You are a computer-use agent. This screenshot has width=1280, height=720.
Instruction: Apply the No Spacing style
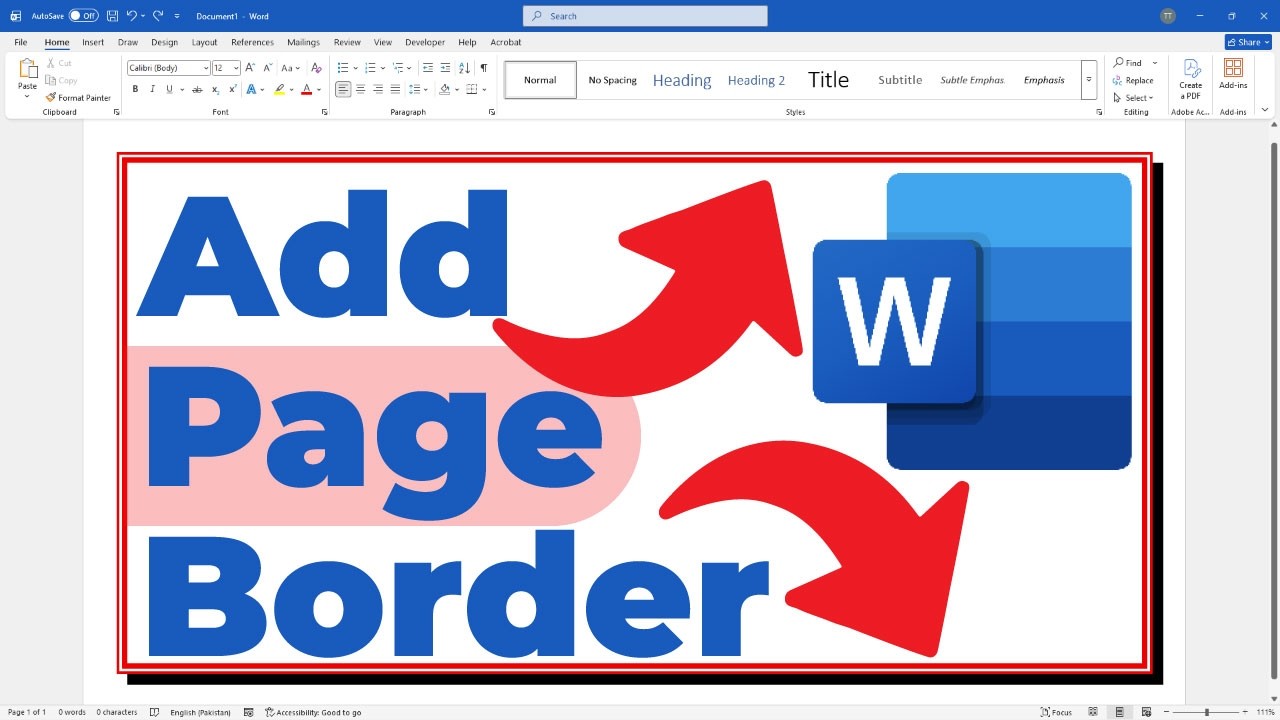pos(612,80)
